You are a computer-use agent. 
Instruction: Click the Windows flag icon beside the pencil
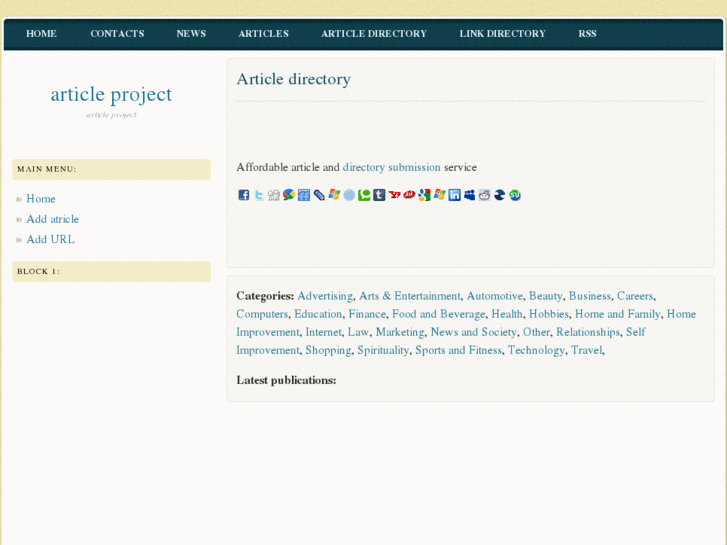[x=334, y=195]
